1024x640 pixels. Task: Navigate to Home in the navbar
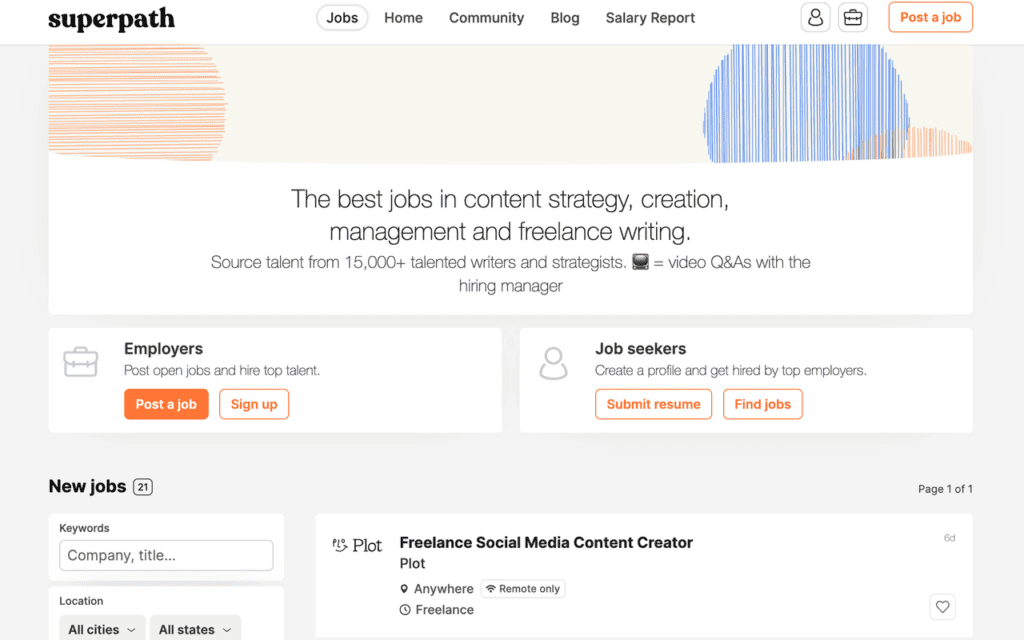click(x=403, y=18)
